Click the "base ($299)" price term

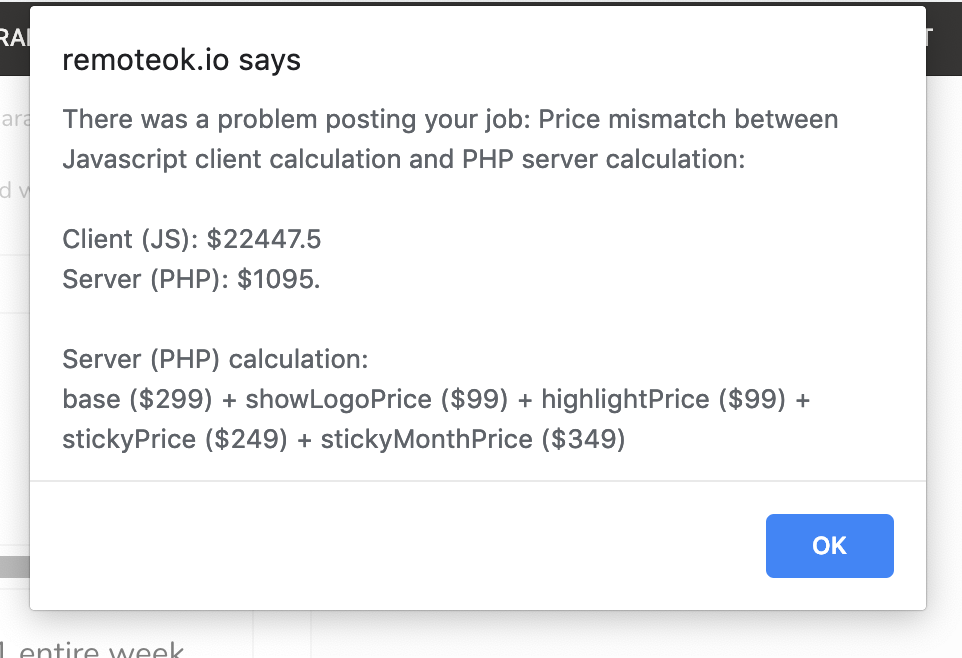point(137,399)
